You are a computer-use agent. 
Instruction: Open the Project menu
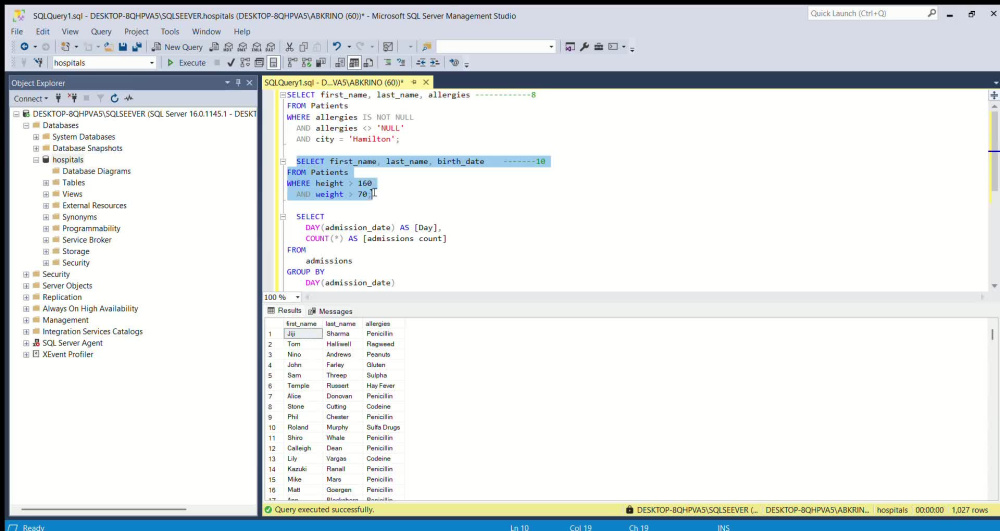coord(136,31)
